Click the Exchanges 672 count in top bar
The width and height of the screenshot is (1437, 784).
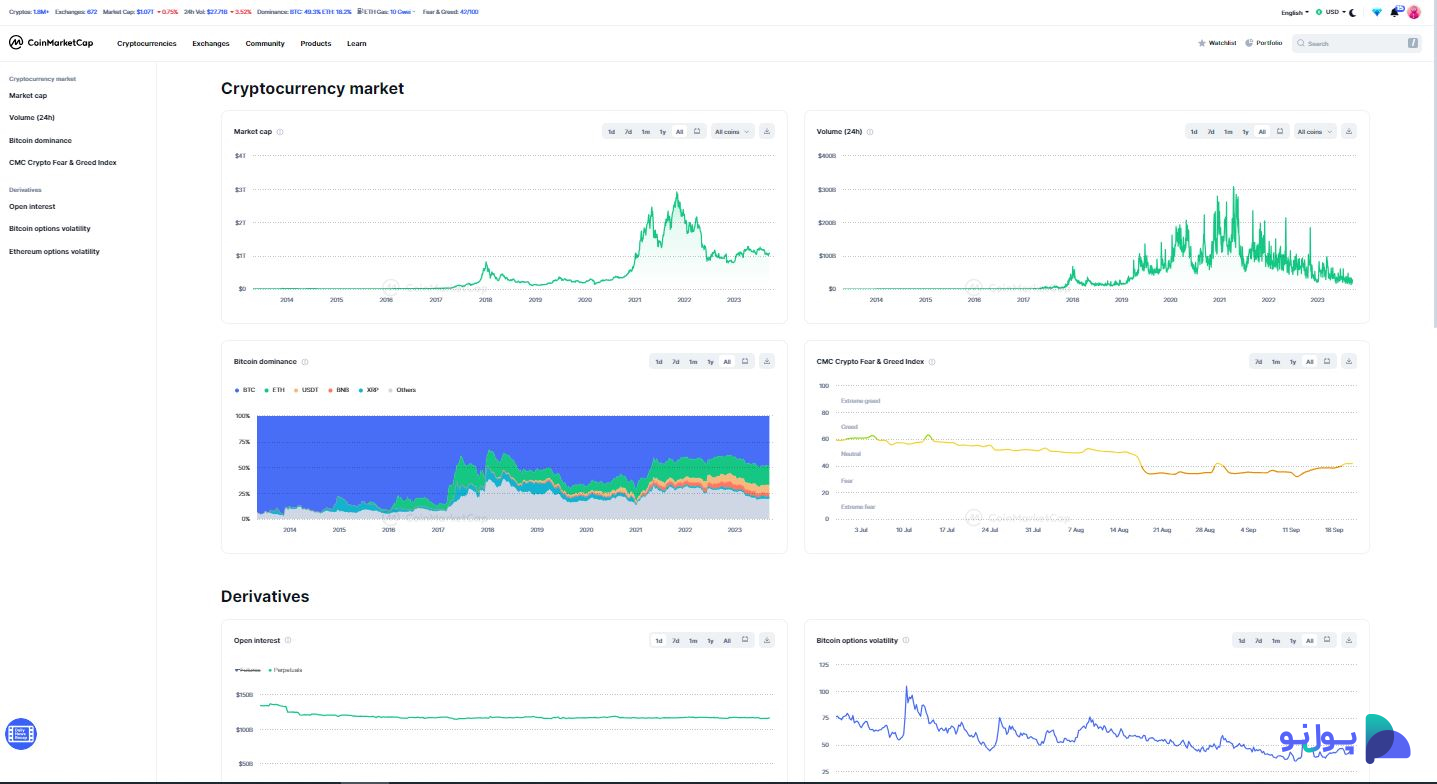coord(92,12)
